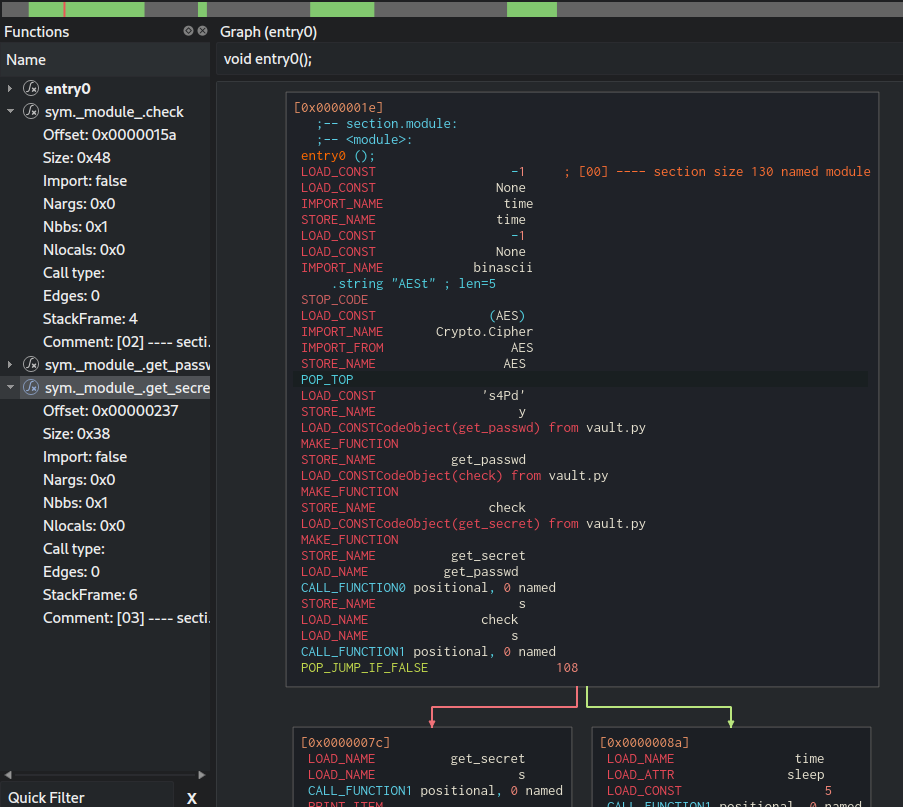The image size is (903, 807).
Task: Click the Graph (entry0) panel title
Action: pos(268,32)
